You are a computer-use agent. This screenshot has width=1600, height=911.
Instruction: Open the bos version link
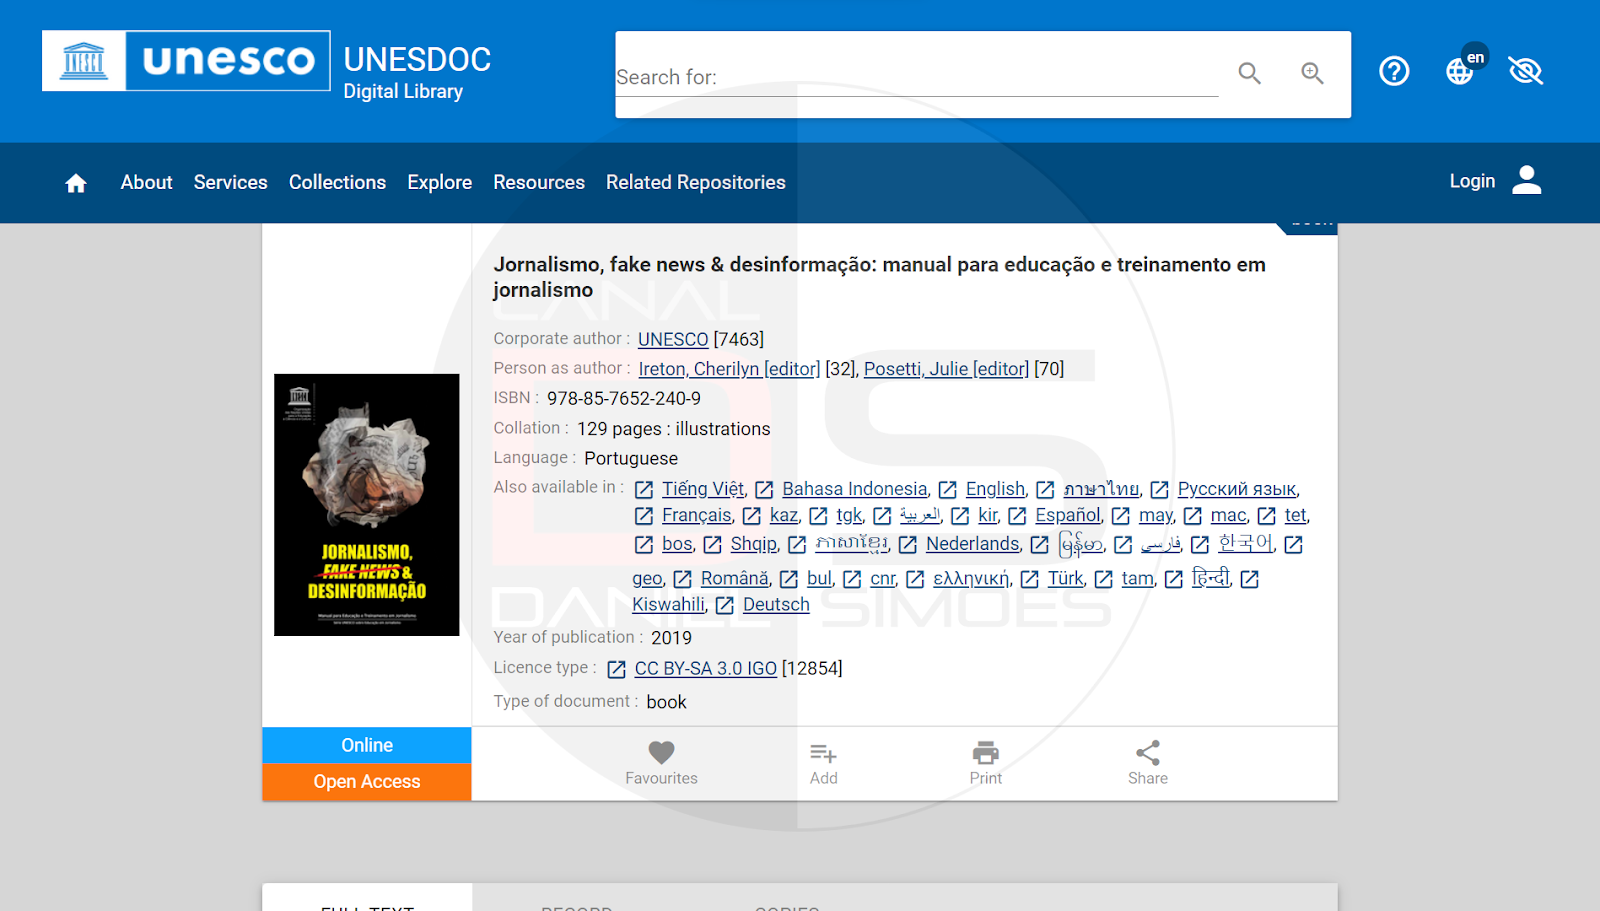point(677,544)
